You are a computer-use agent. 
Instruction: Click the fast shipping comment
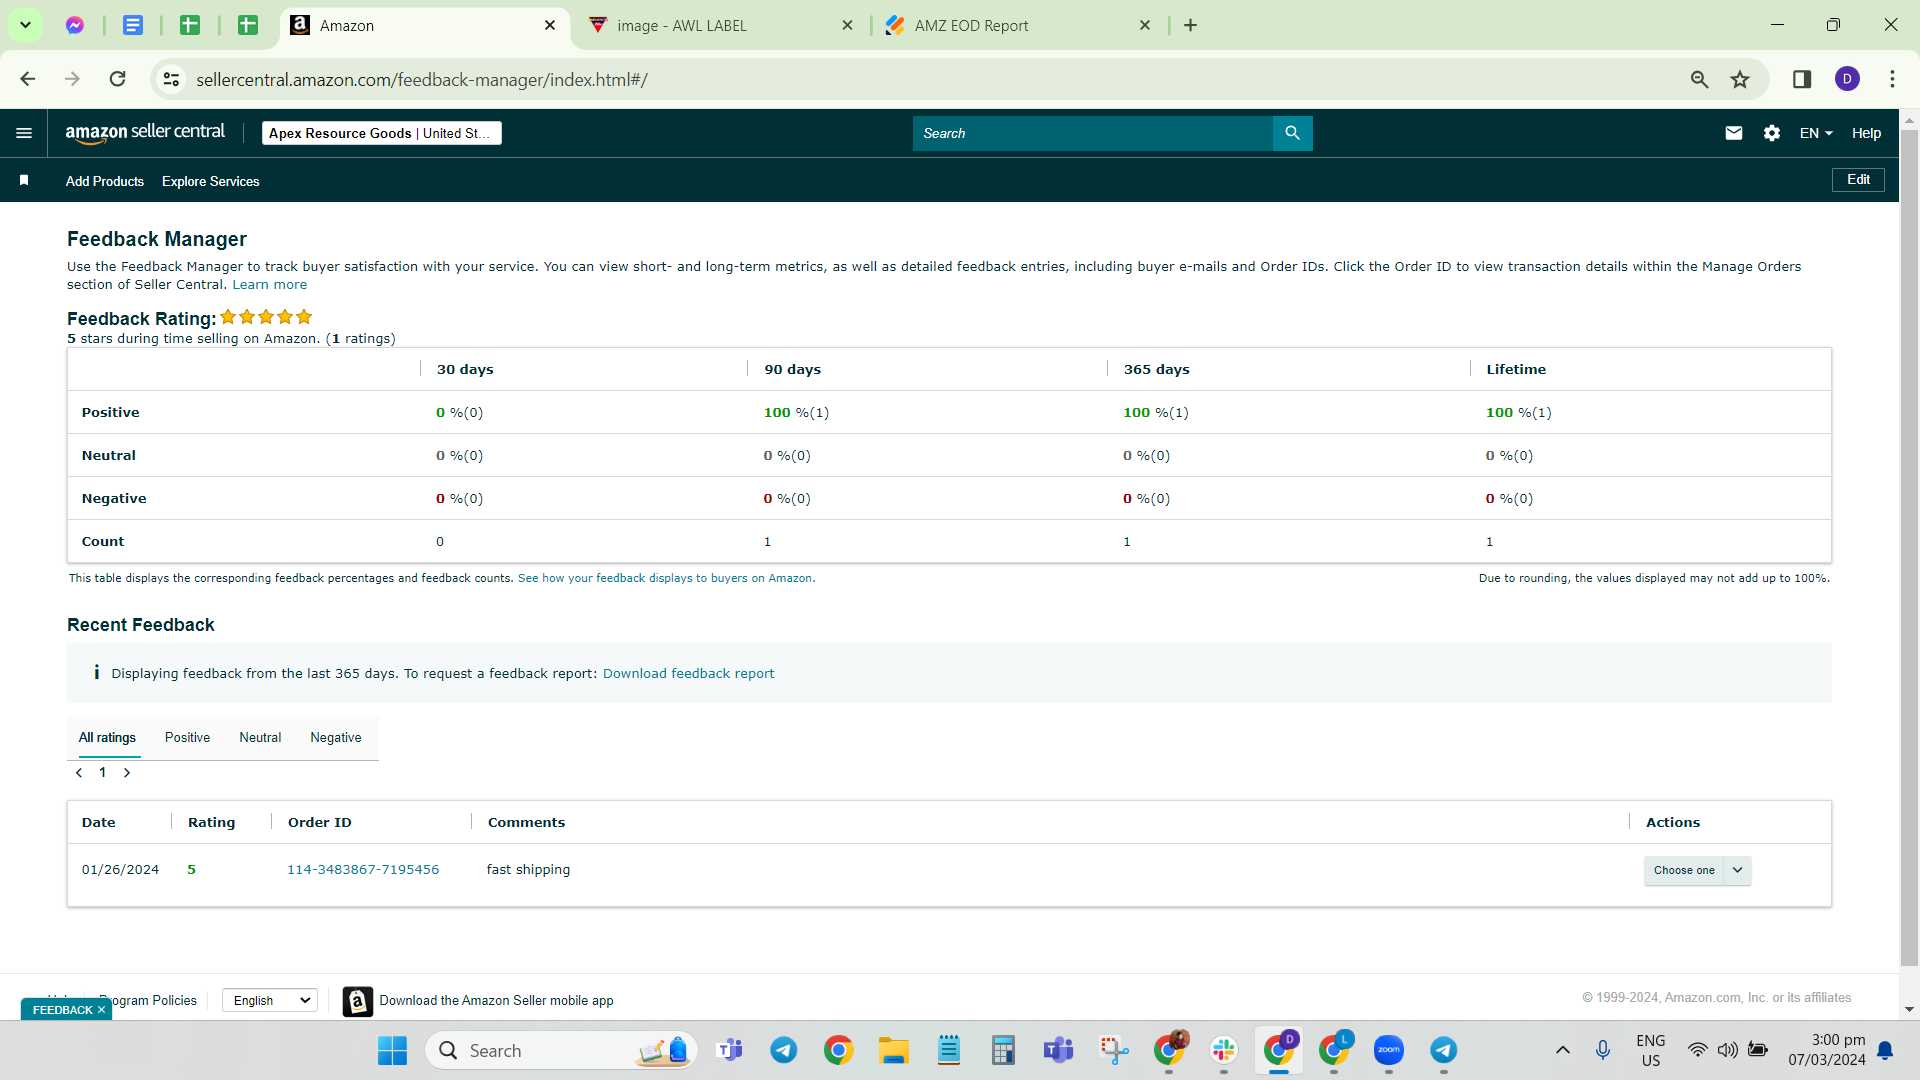[x=528, y=870]
